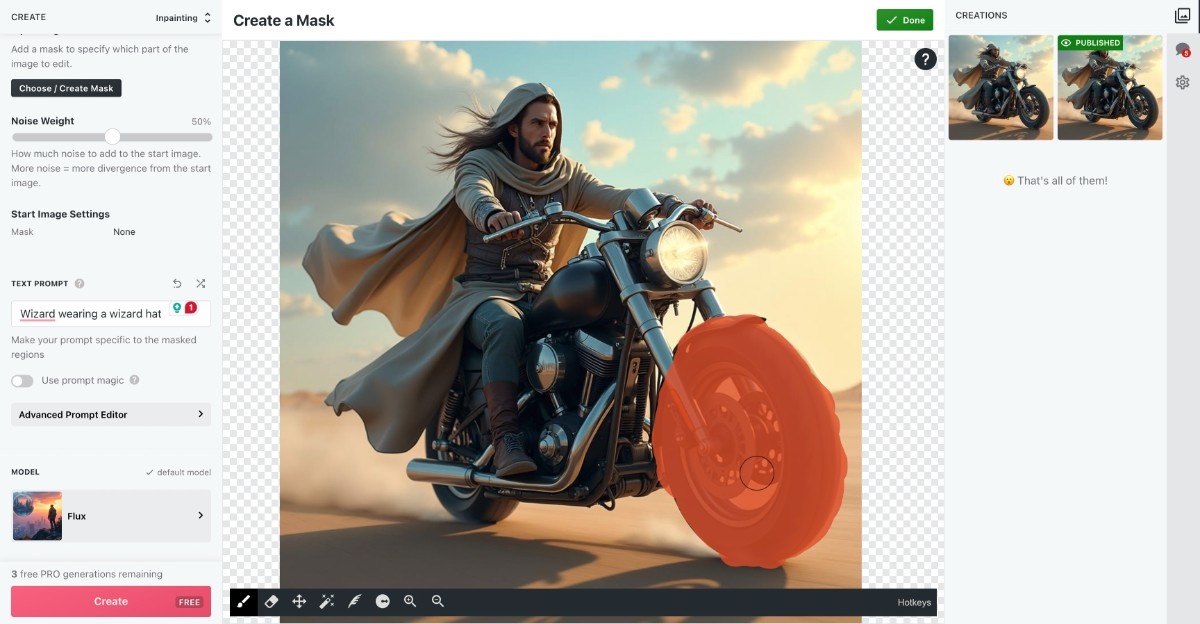The height and width of the screenshot is (624, 1200).
Task: Select the eraser tool
Action: click(x=271, y=601)
